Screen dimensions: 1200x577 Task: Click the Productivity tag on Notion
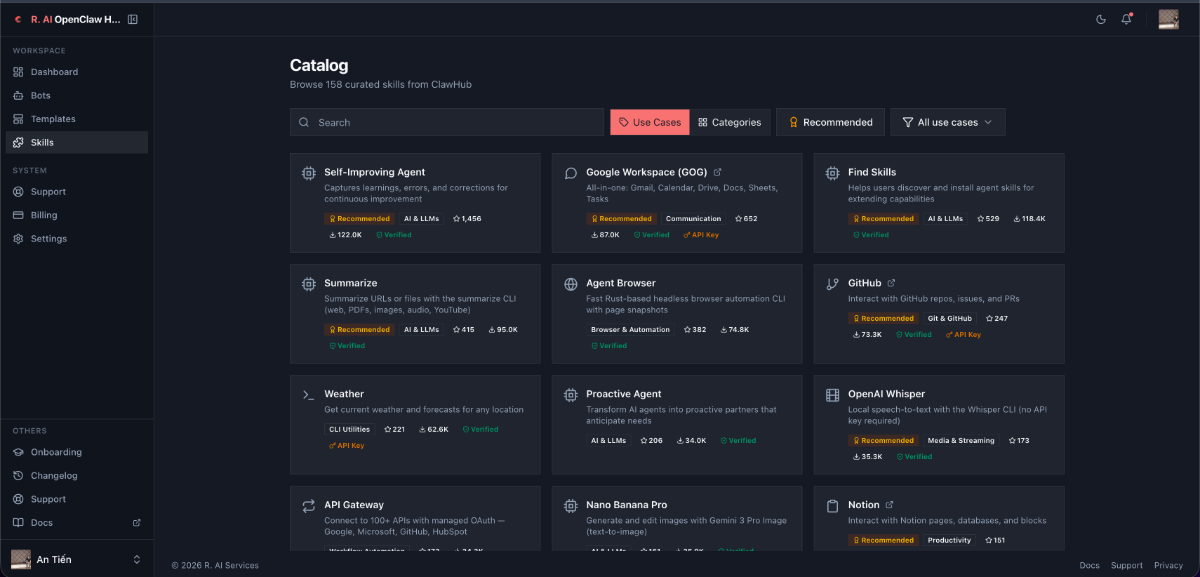click(949, 540)
